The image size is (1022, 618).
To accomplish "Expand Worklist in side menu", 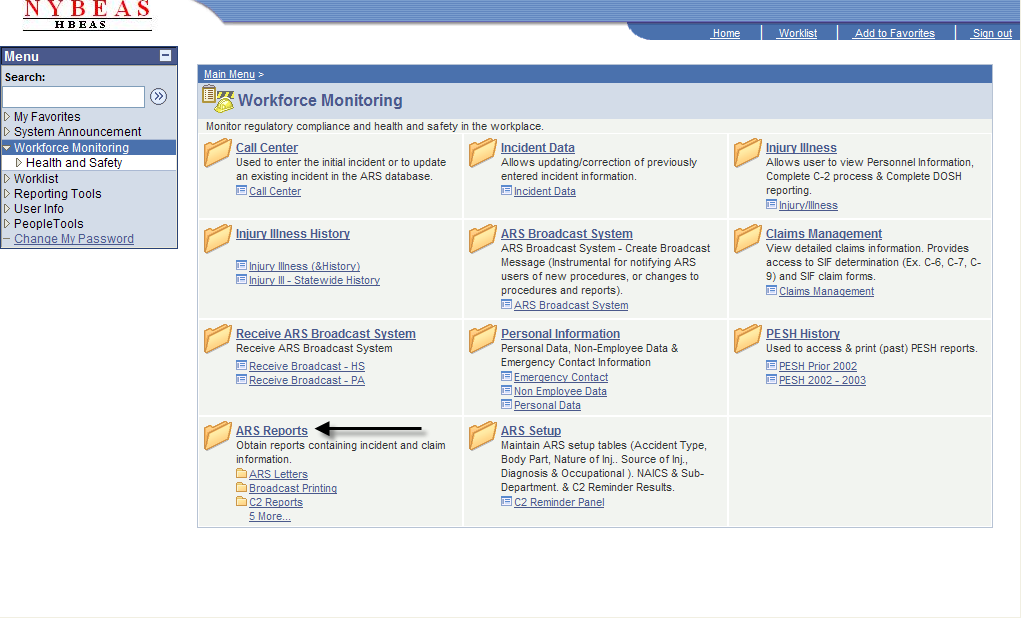I will click(x=7, y=178).
